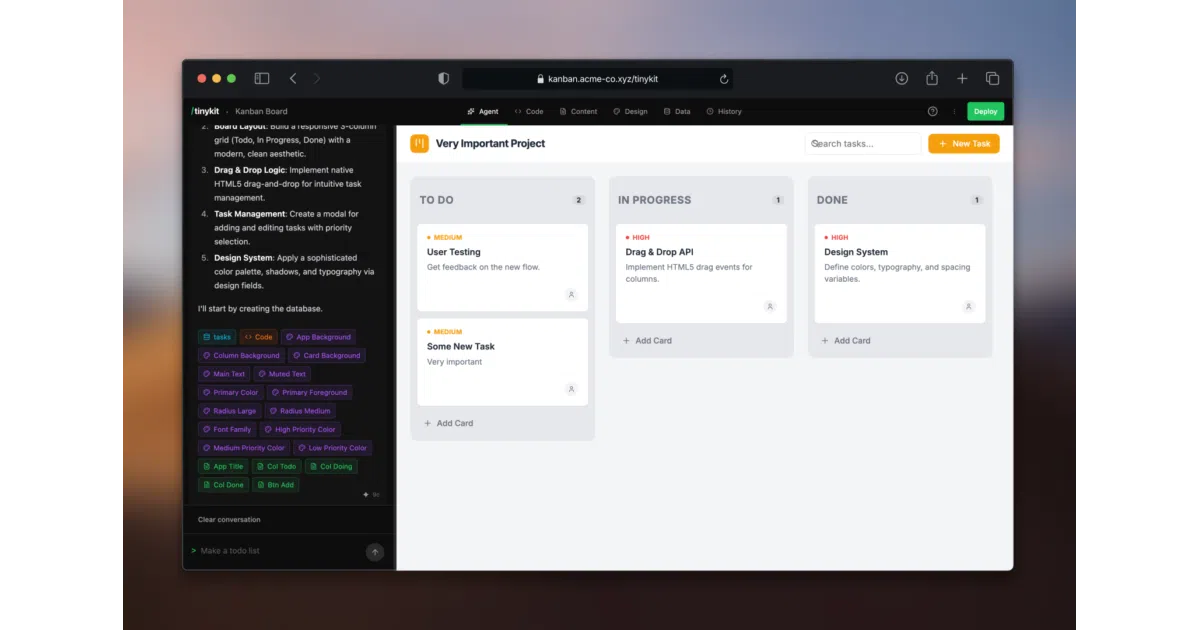Create a task with New Task button
This screenshot has width=1200, height=630.
coord(964,143)
